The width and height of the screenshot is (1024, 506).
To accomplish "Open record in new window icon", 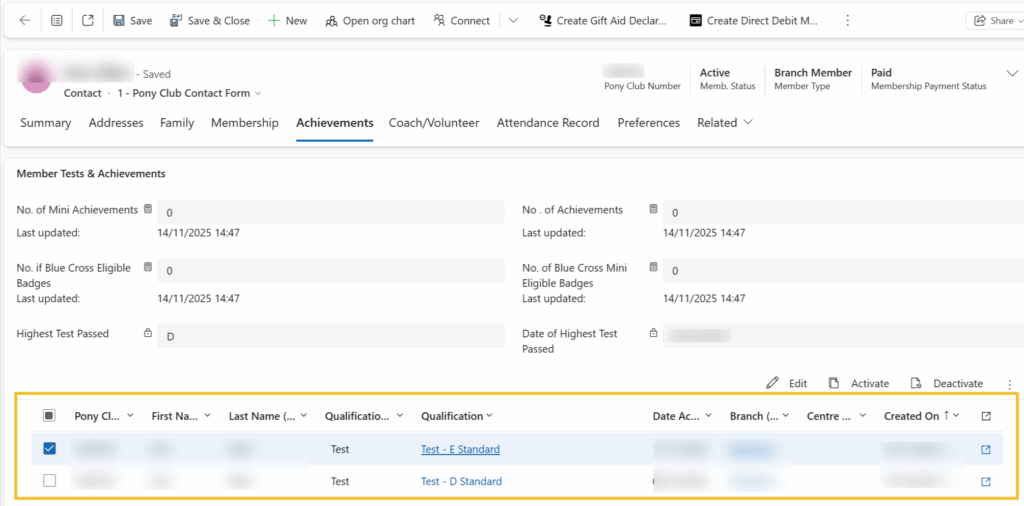I will [x=88, y=20].
